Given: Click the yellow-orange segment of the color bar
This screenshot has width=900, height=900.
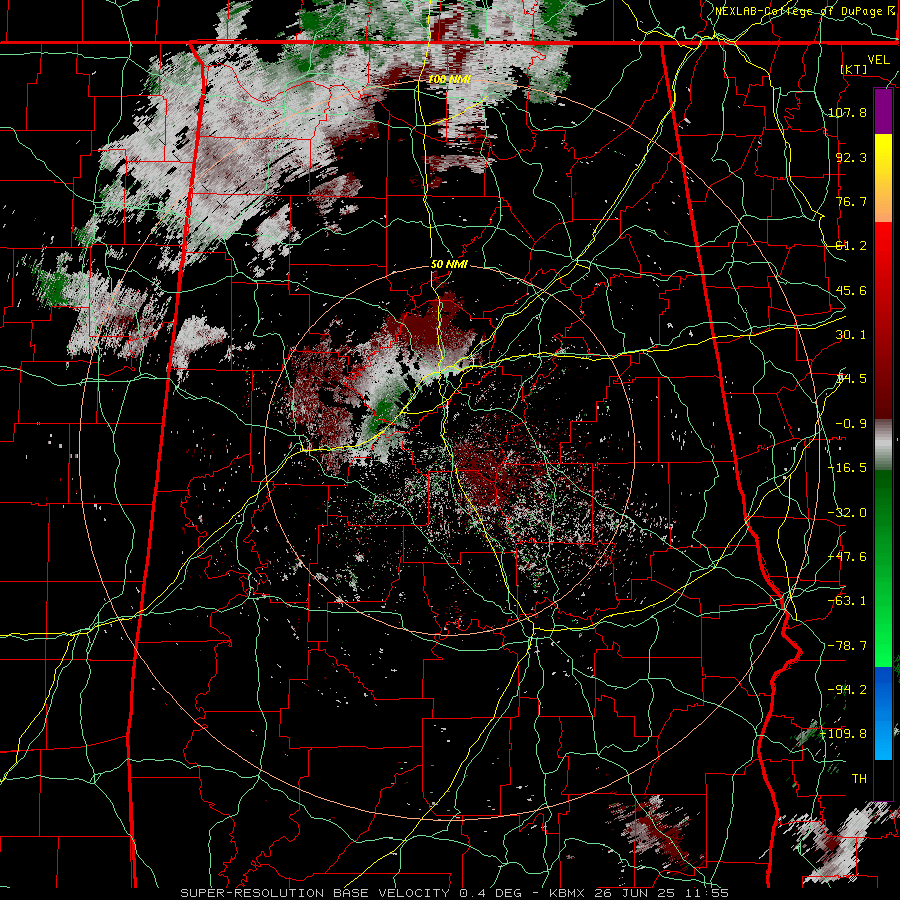Looking at the screenshot, I should [x=883, y=178].
